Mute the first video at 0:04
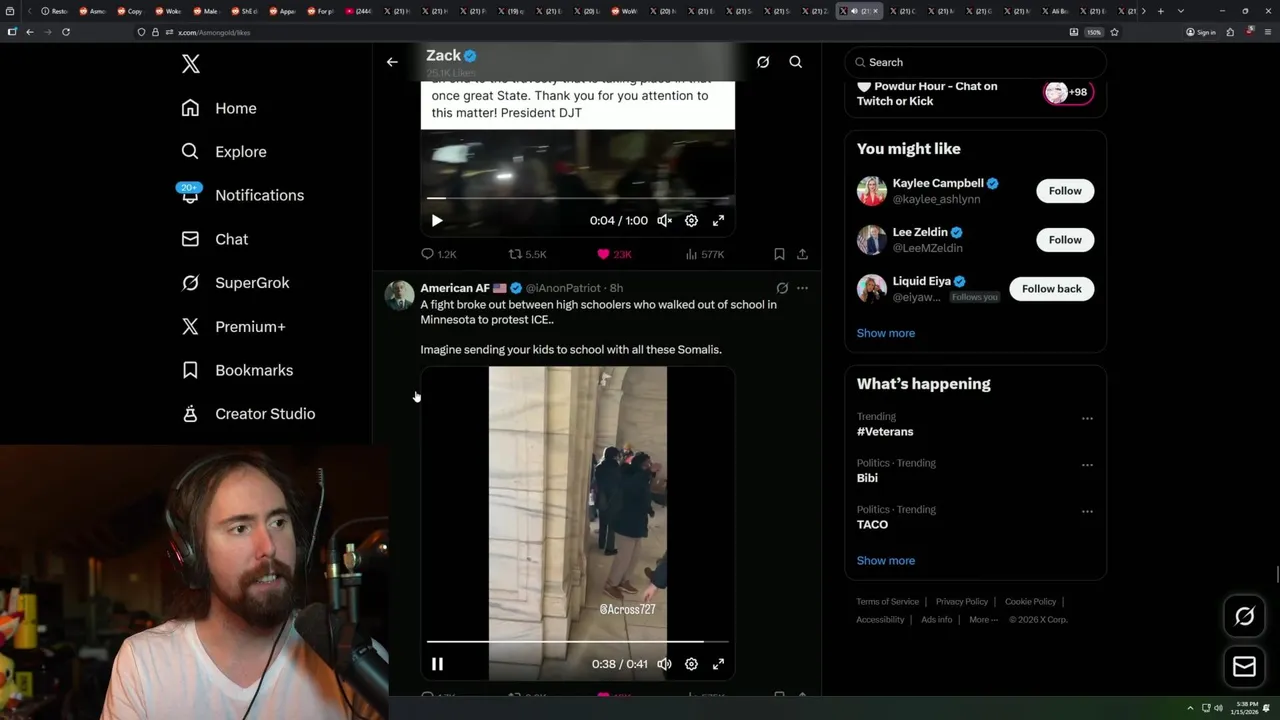Viewport: 1280px width, 720px height. [664, 220]
